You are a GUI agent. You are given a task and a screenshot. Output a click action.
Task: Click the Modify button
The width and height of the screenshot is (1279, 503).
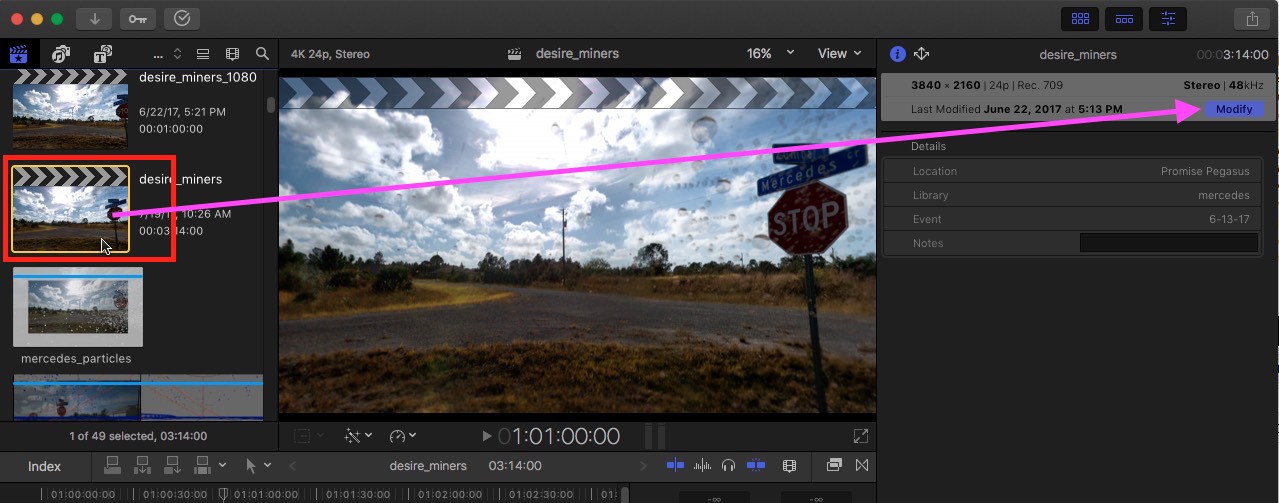coord(1233,109)
